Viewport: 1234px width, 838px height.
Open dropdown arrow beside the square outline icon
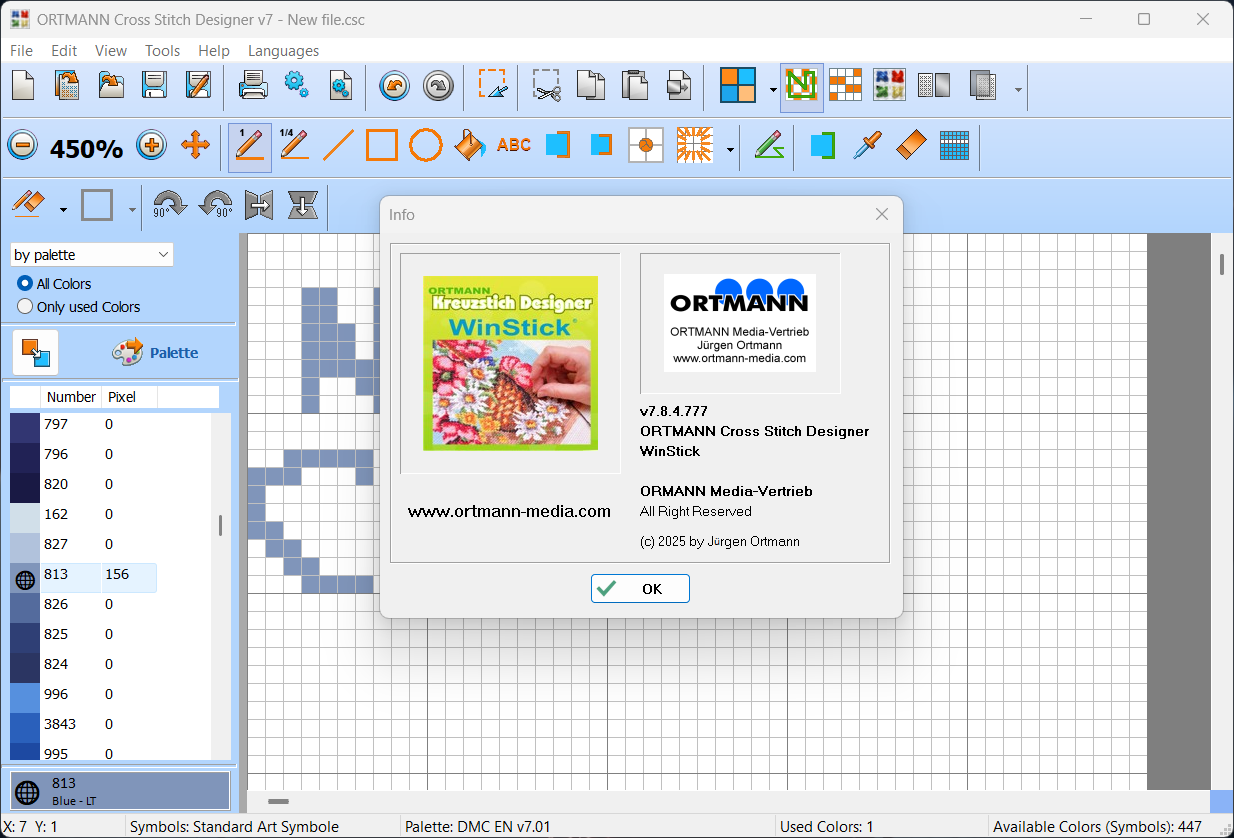132,210
